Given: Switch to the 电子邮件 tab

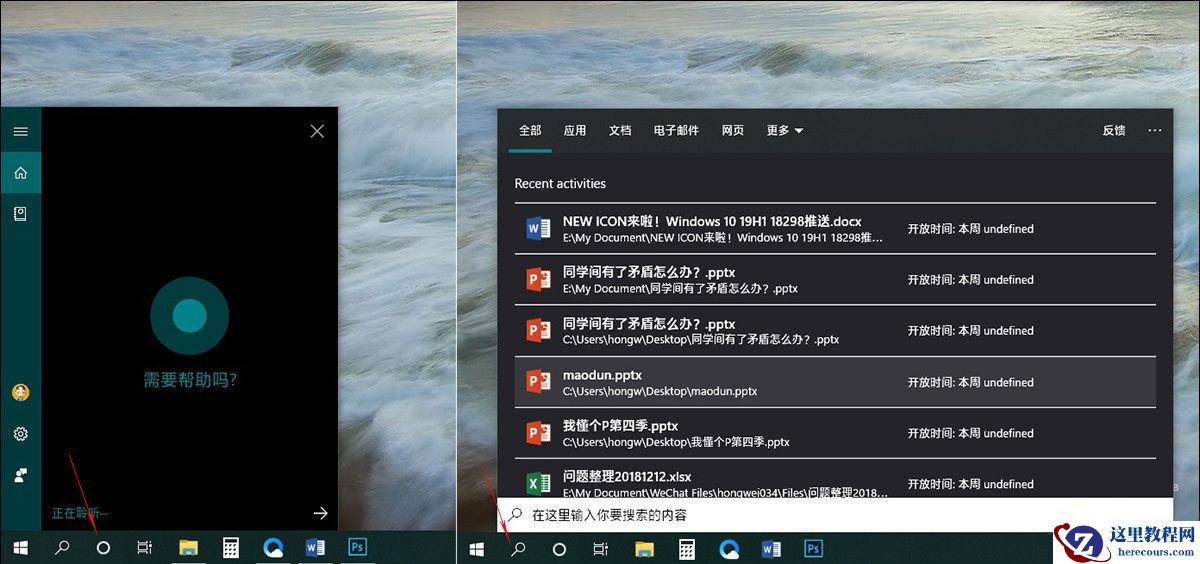Looking at the screenshot, I should click(x=676, y=131).
